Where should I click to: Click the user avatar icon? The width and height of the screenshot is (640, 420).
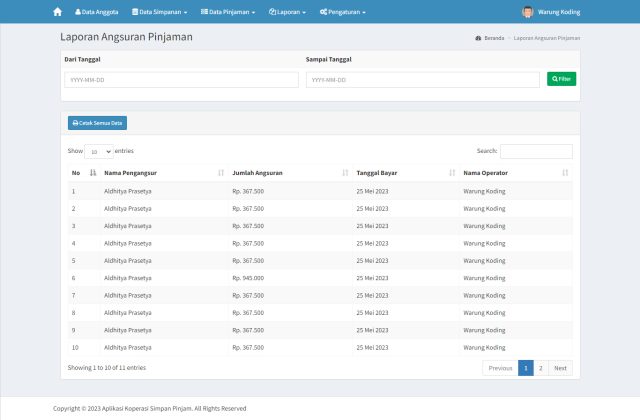(528, 12)
